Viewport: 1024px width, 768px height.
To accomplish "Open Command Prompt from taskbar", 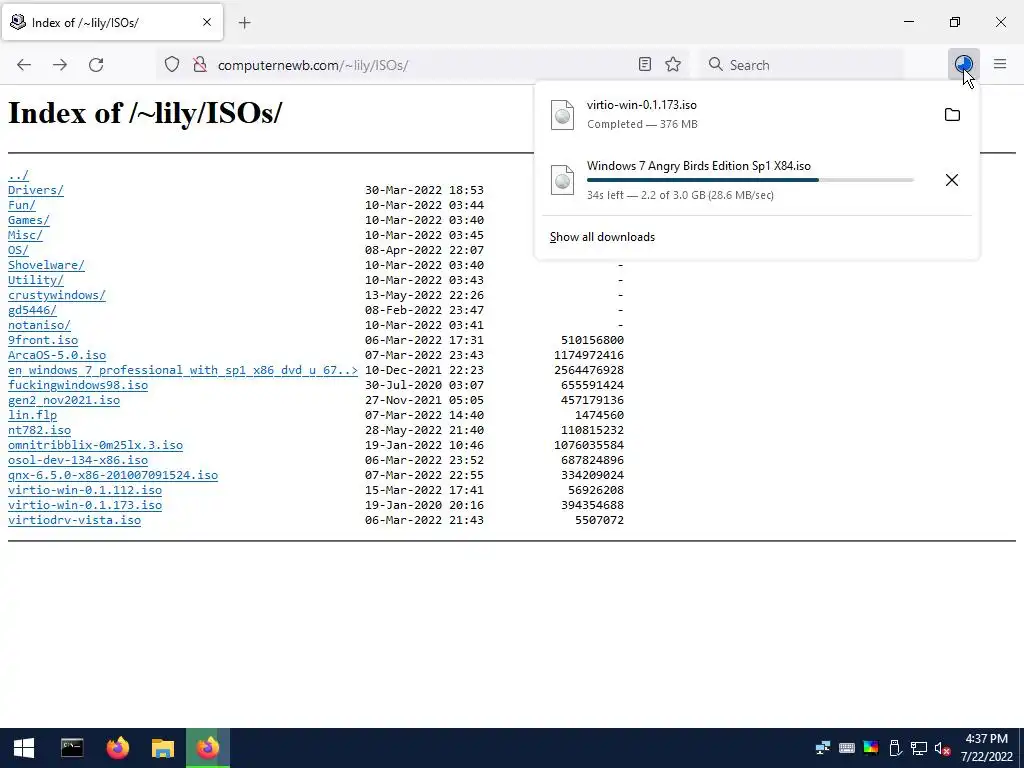I will coord(72,748).
